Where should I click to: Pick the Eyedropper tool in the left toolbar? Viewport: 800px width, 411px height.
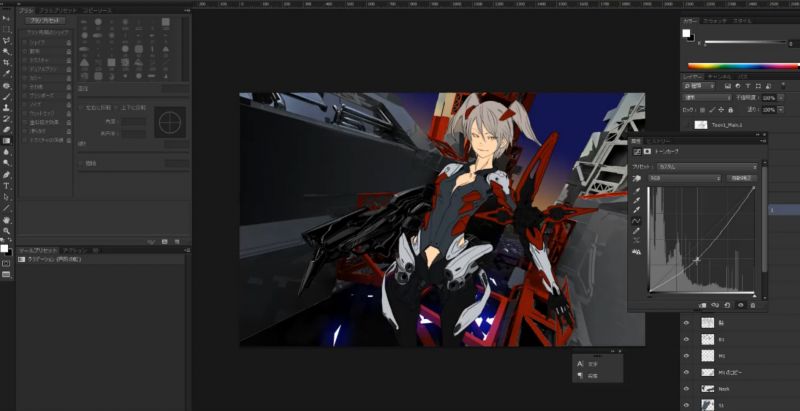(x=7, y=74)
